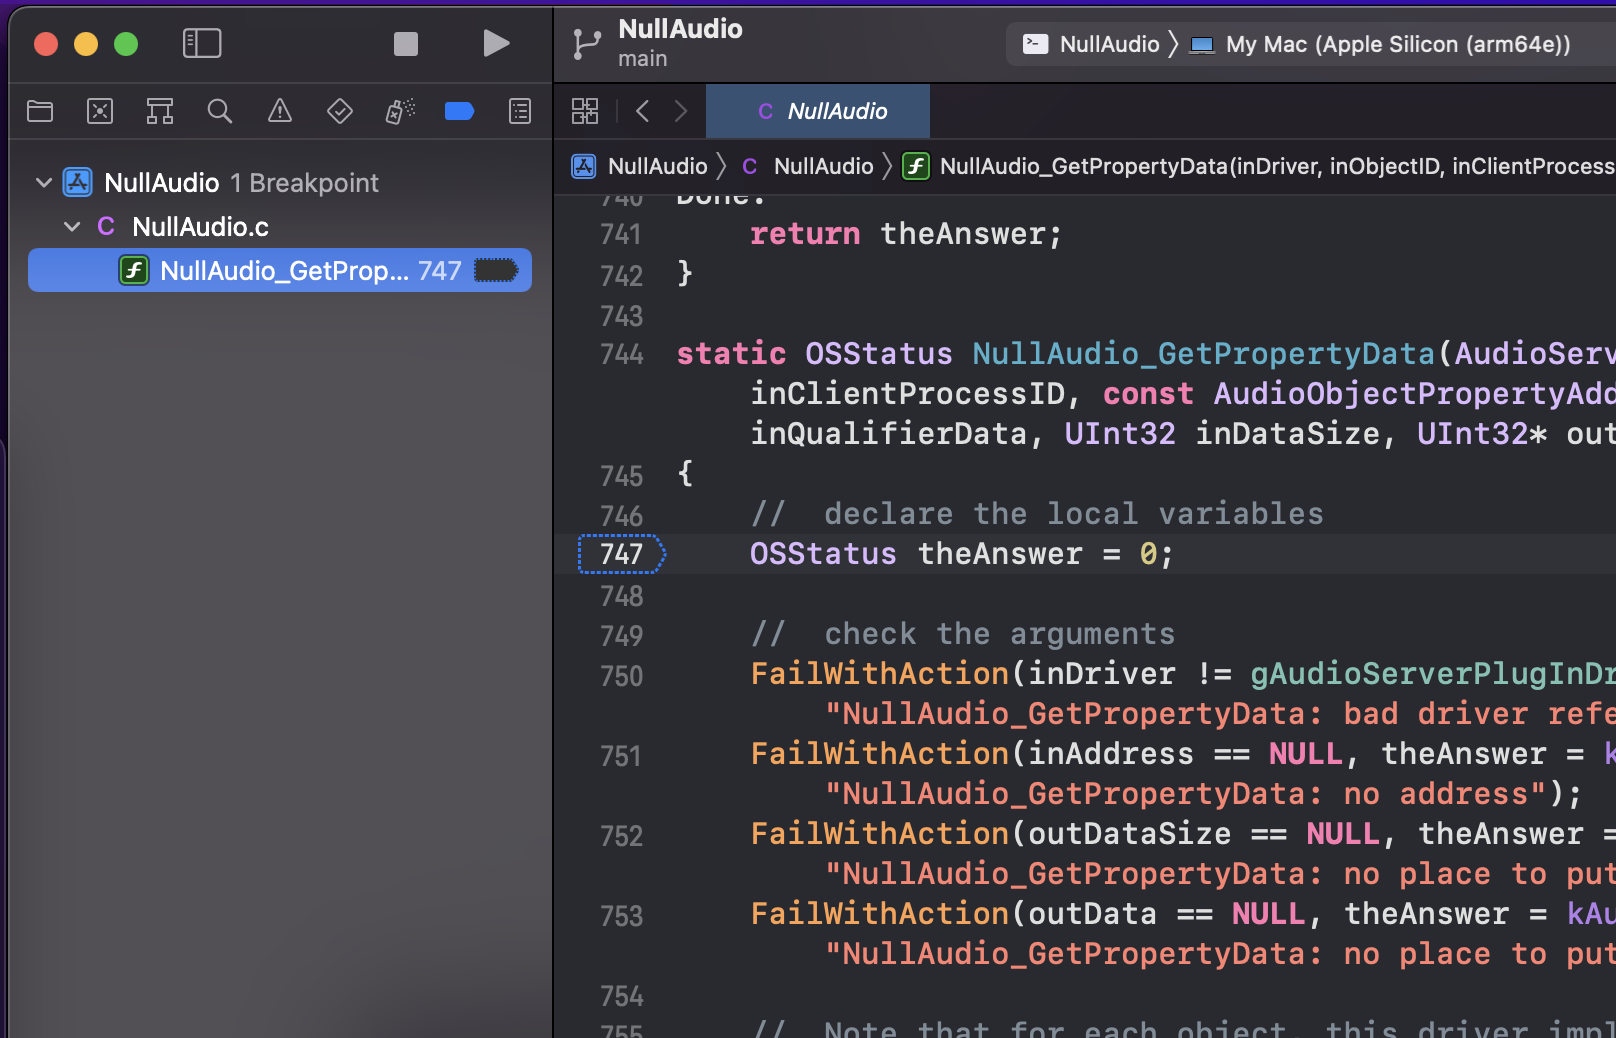Open the Report navigator icon
This screenshot has width=1616, height=1038.
click(520, 111)
